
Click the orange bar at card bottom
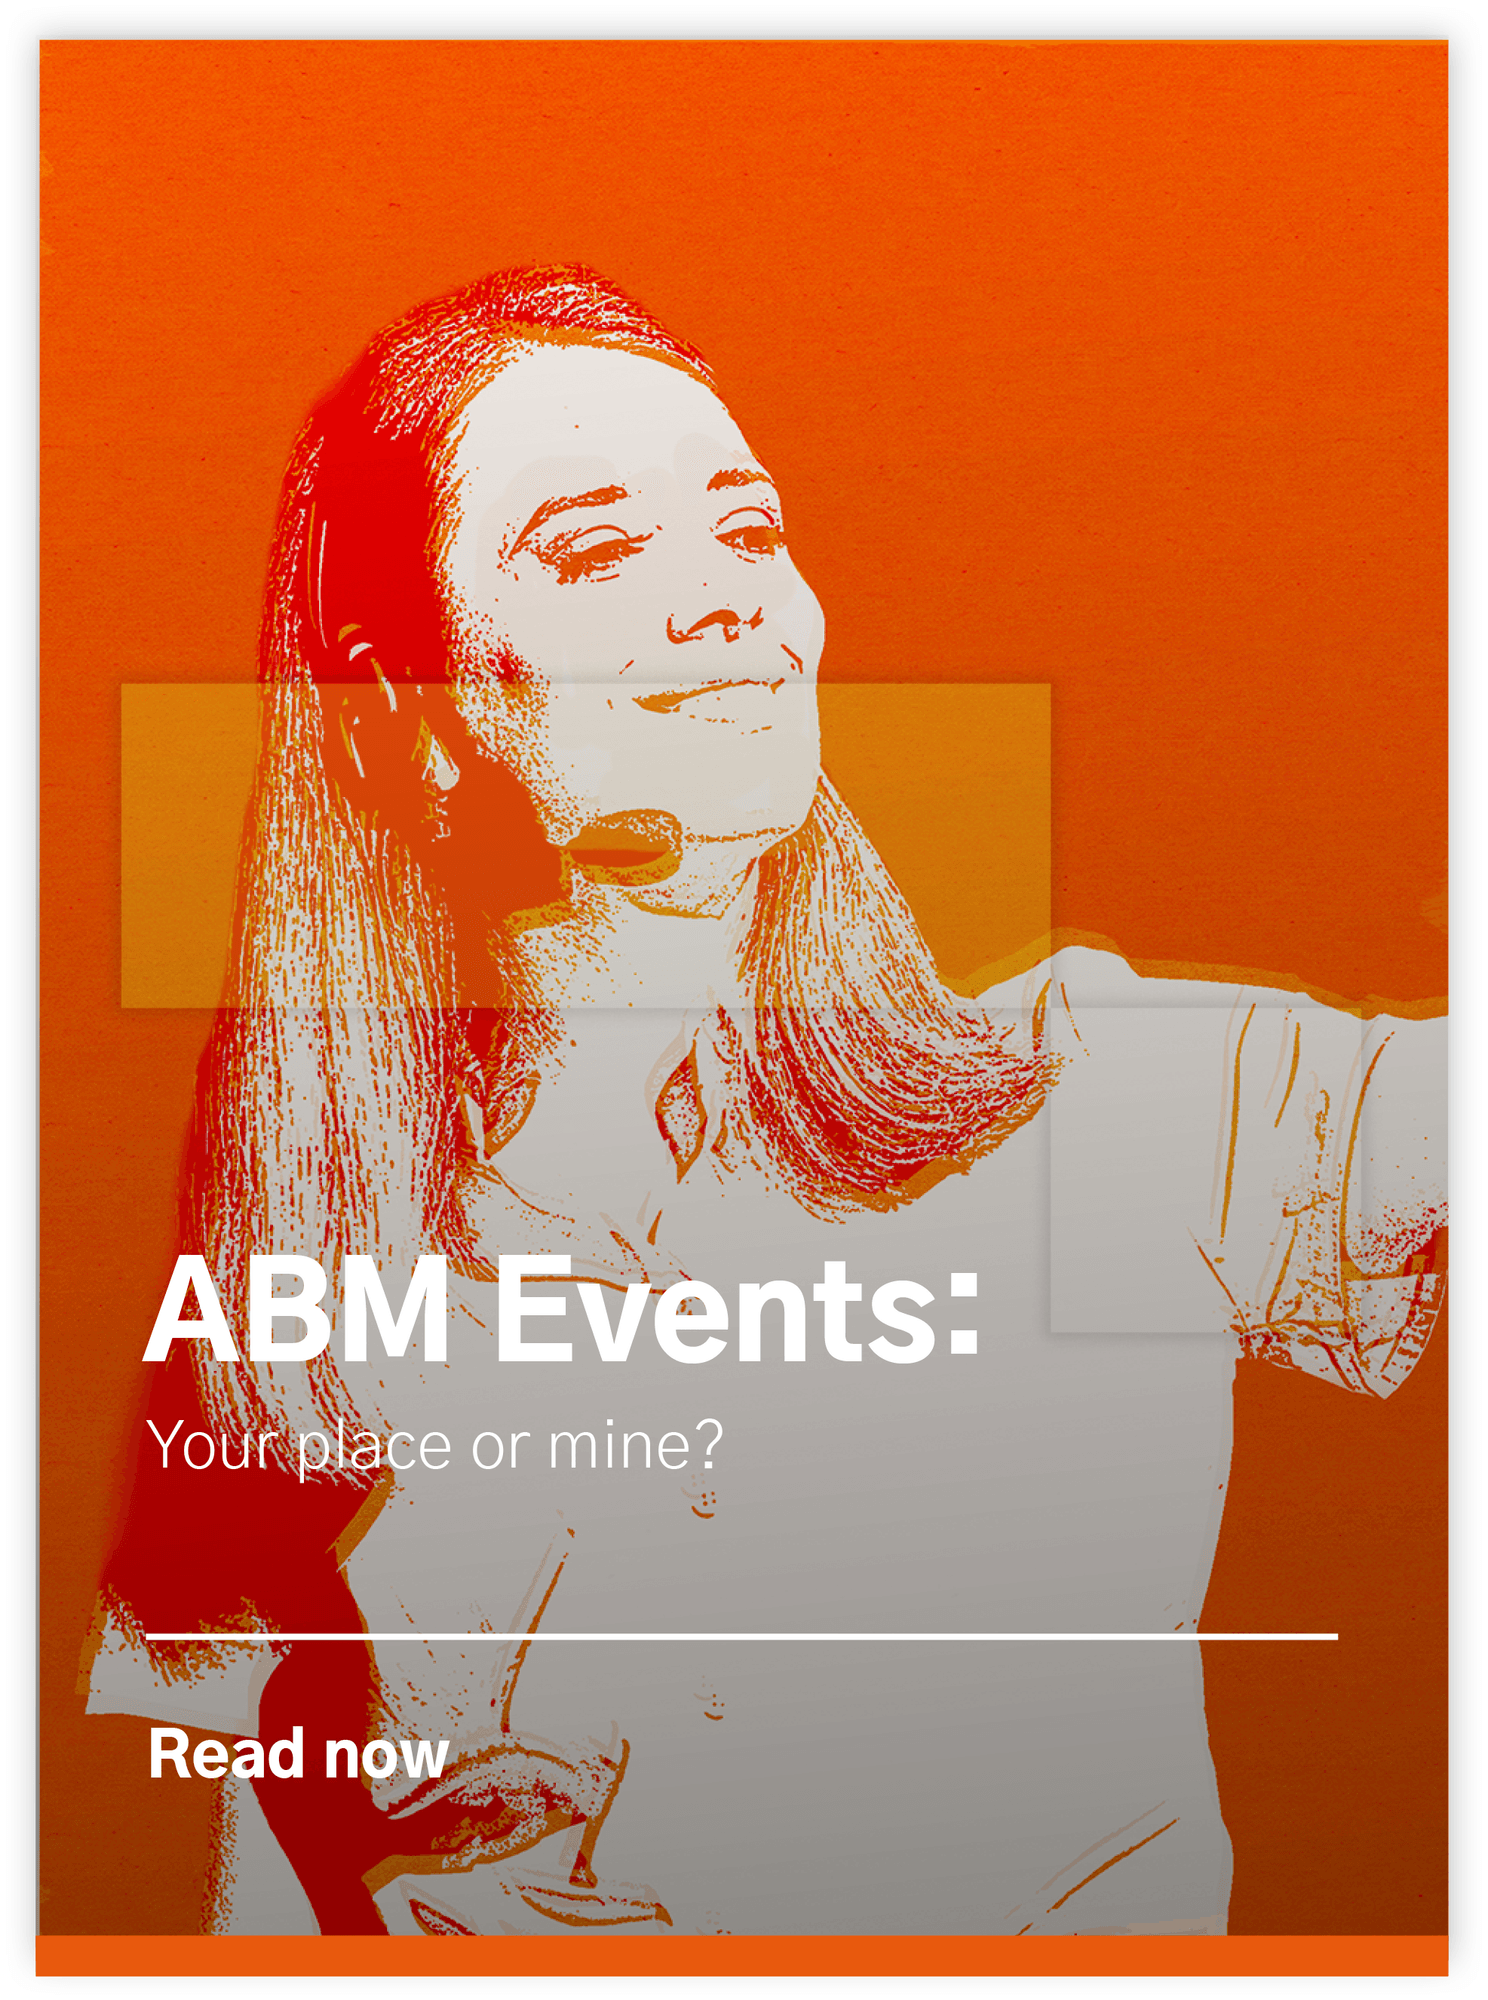click(x=741, y=1955)
